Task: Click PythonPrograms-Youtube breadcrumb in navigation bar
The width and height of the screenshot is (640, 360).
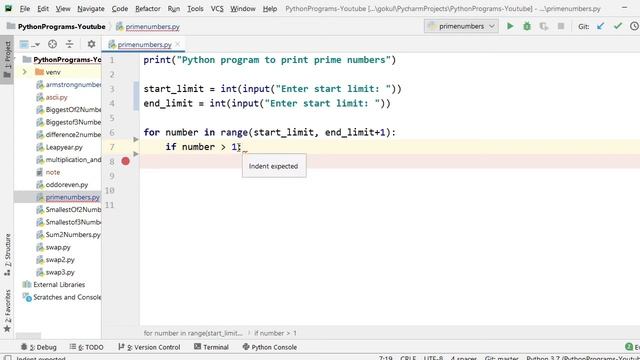Action: tap(57, 27)
